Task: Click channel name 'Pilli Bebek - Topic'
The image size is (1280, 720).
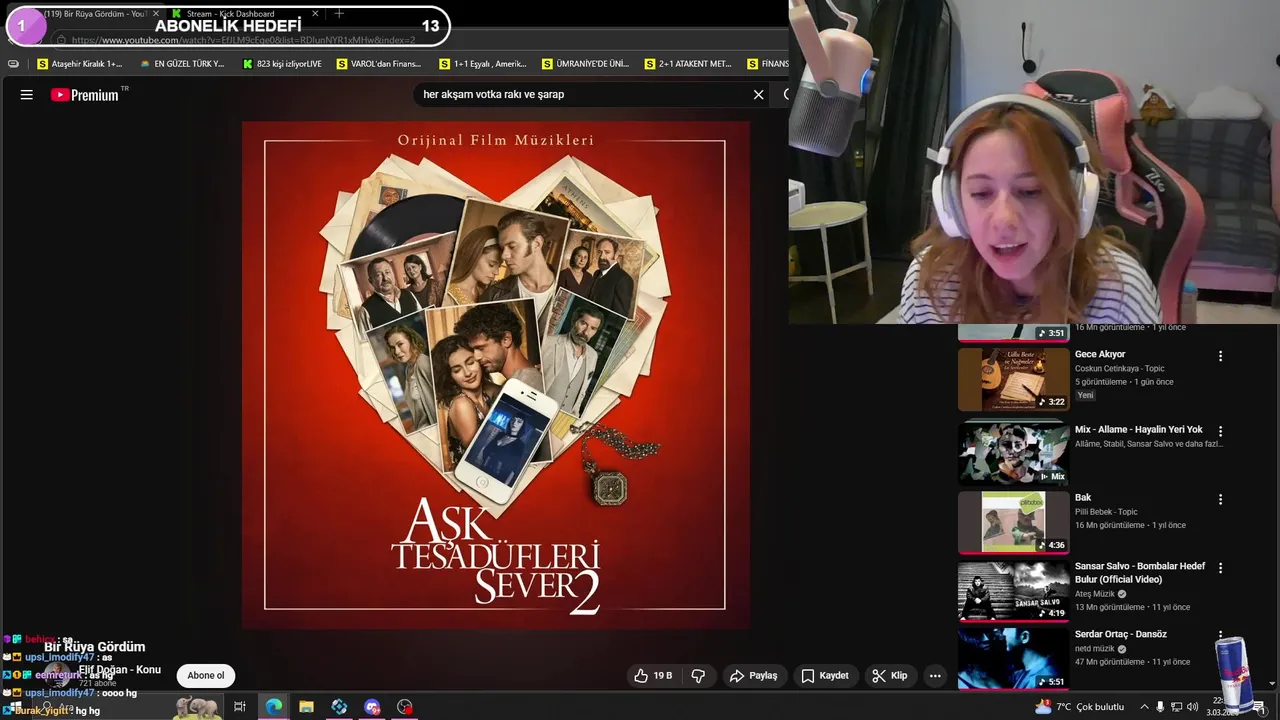Action: tap(1106, 512)
